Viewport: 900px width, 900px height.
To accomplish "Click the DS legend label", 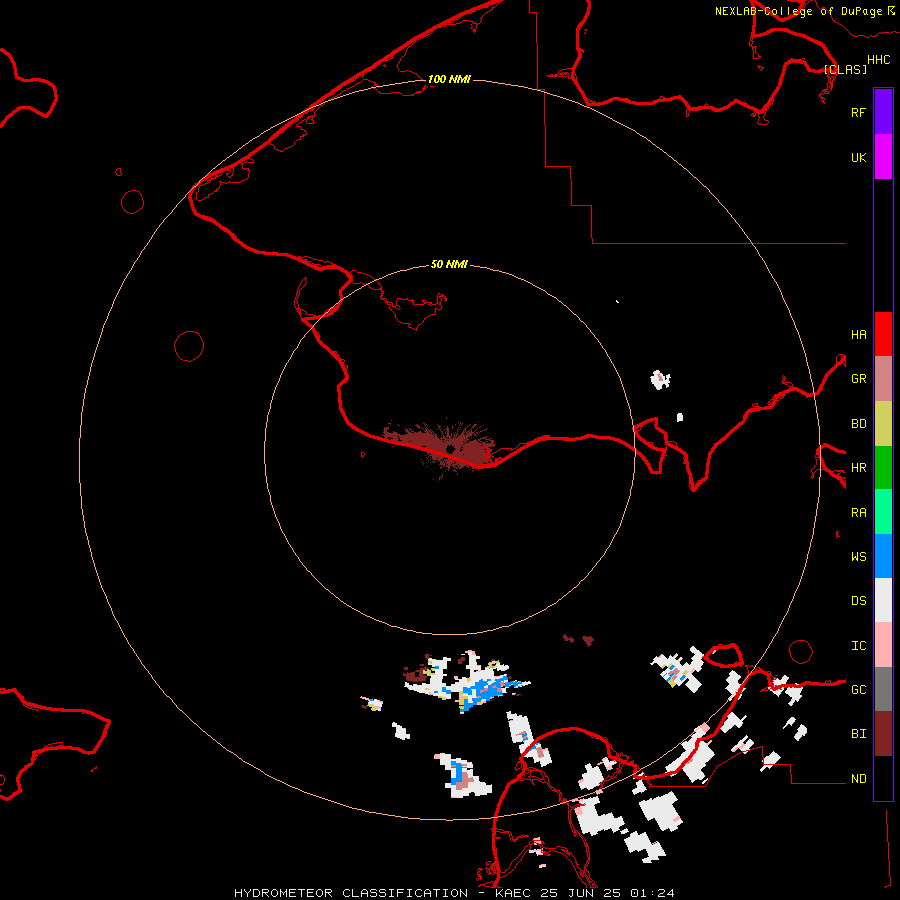I will pyautogui.click(x=858, y=600).
